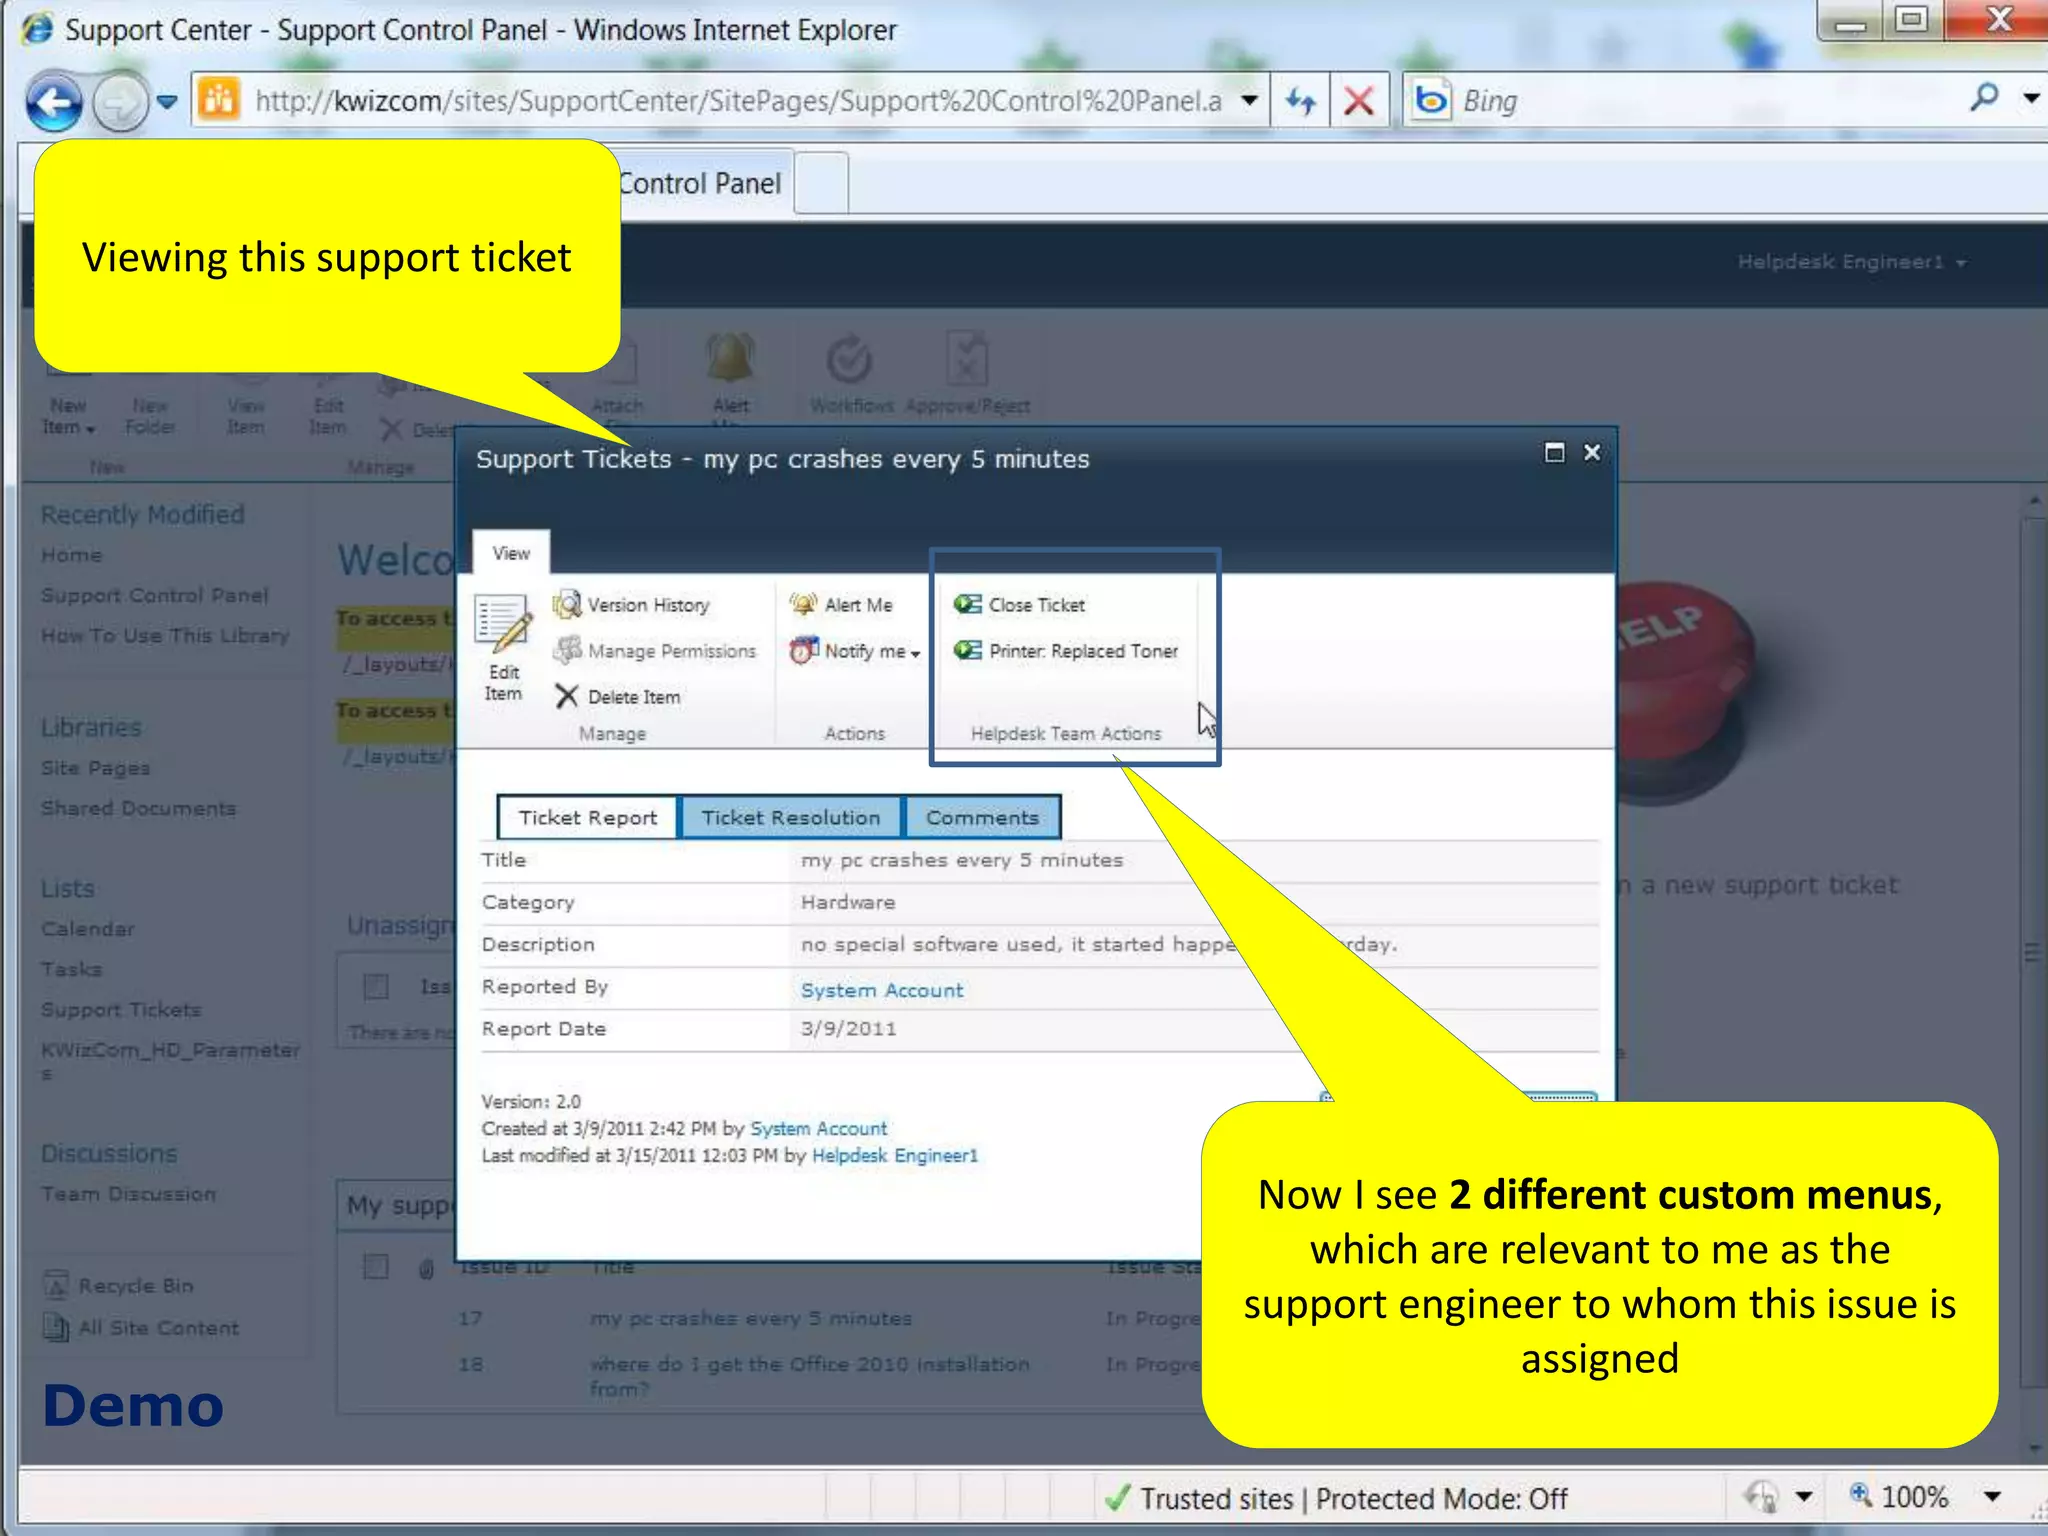Open the Support Tickets list link
Image resolution: width=2048 pixels, height=1536 pixels.
tap(121, 1010)
